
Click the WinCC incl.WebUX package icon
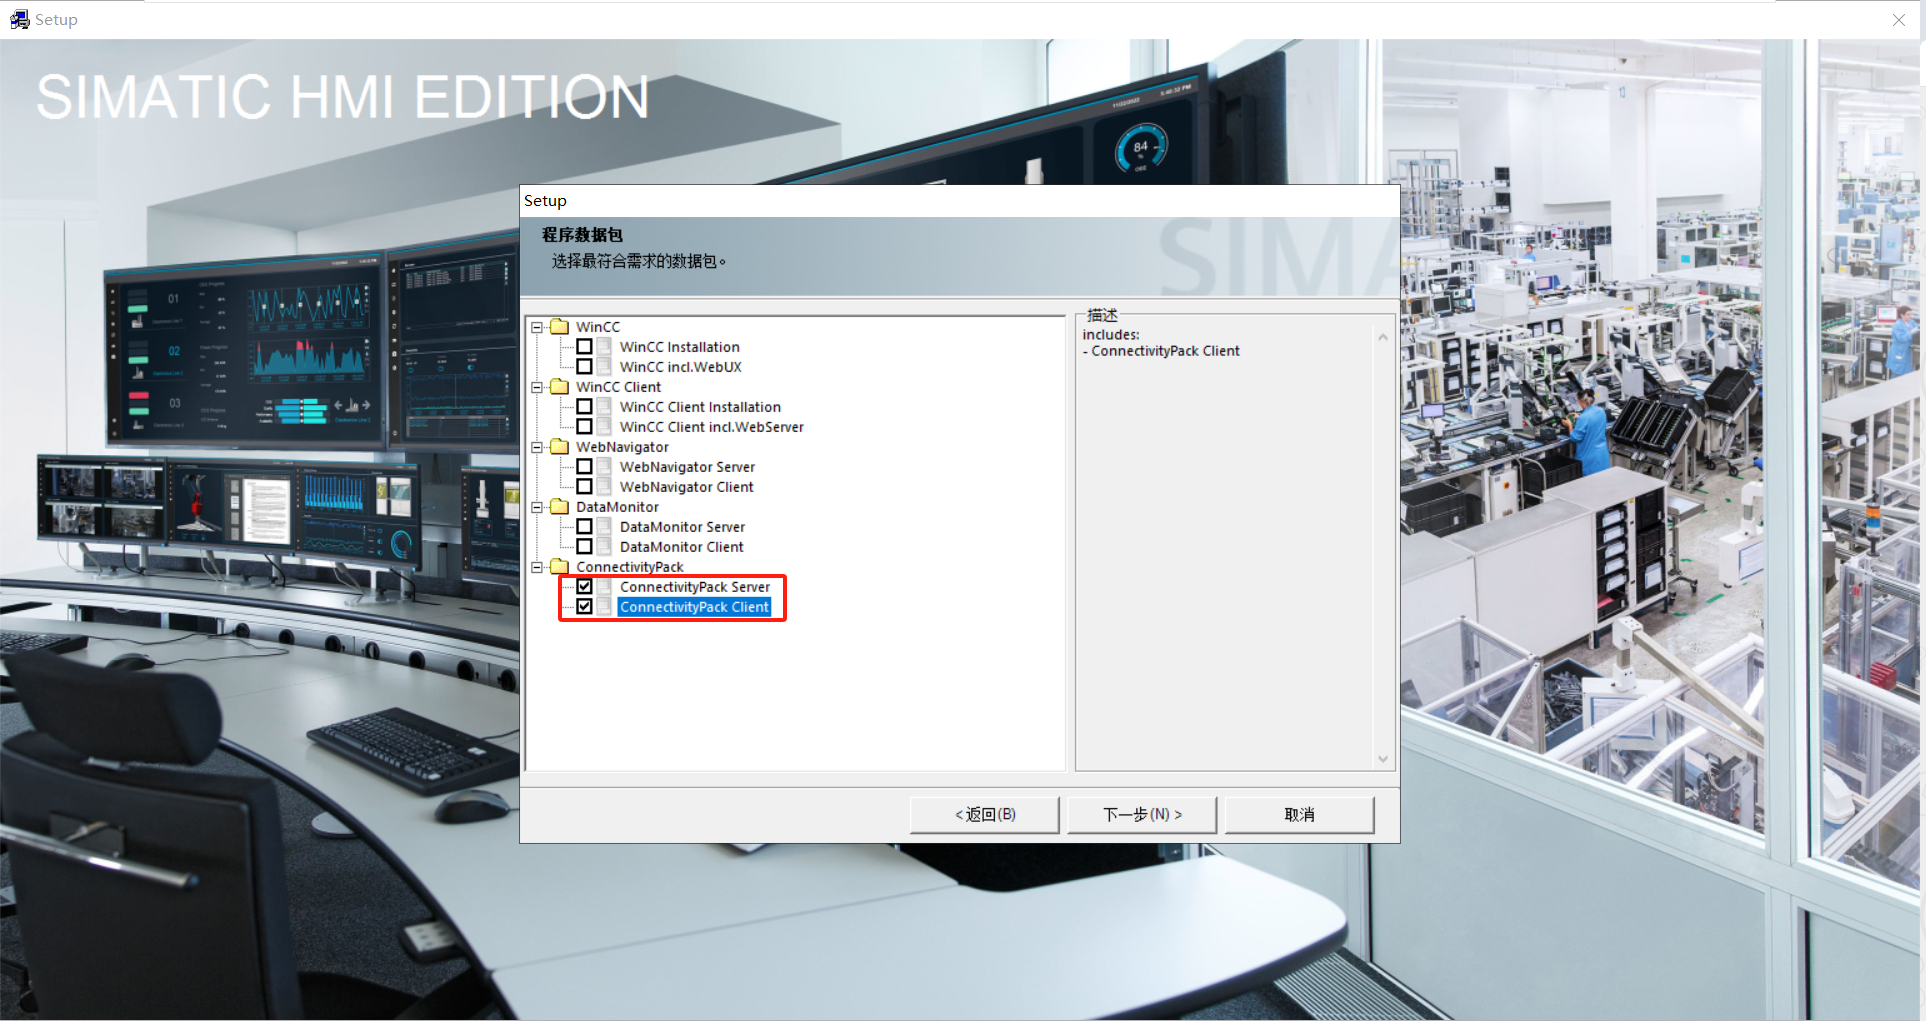coord(605,367)
